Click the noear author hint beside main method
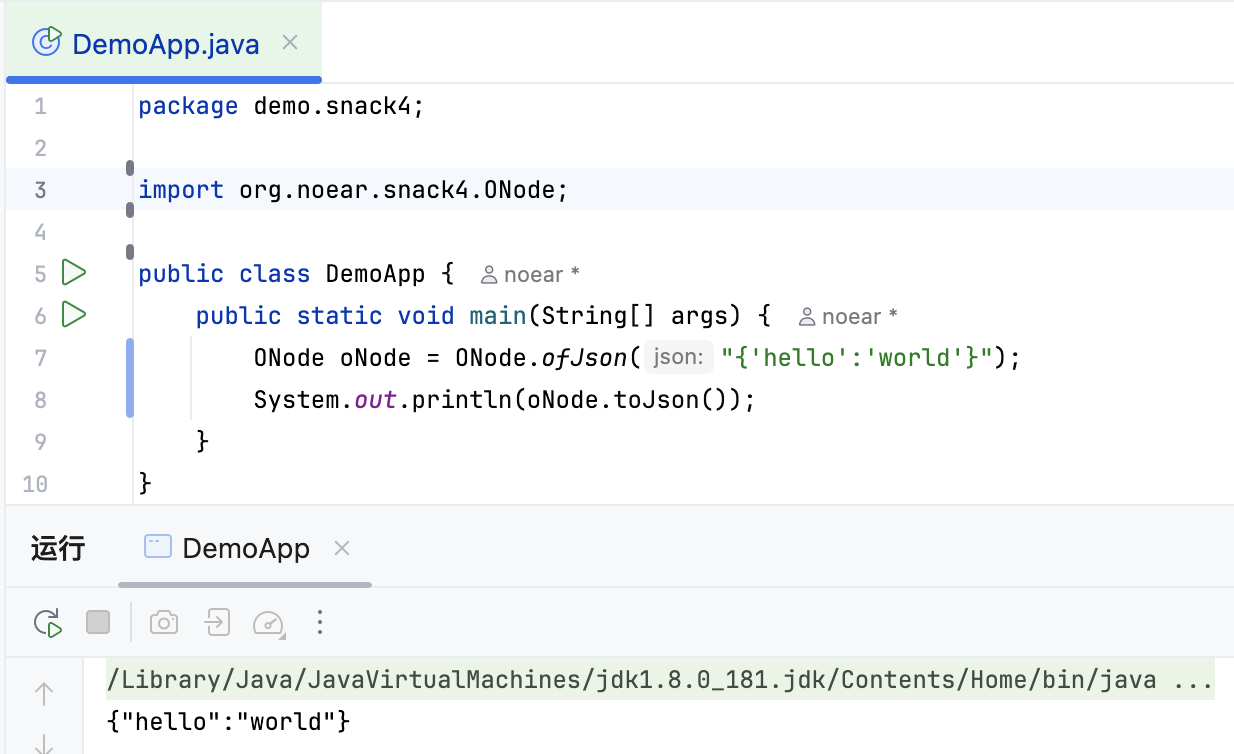 click(x=848, y=317)
